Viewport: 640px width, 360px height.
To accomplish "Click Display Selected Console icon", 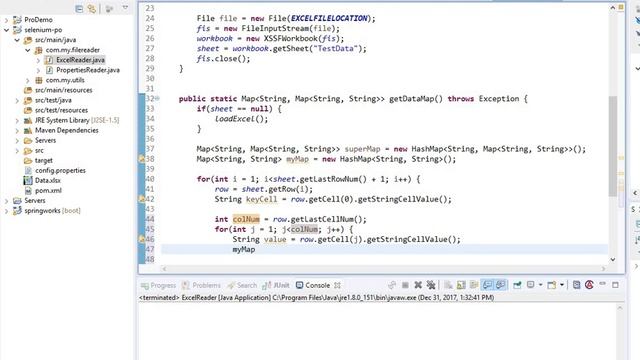I will [531, 285].
